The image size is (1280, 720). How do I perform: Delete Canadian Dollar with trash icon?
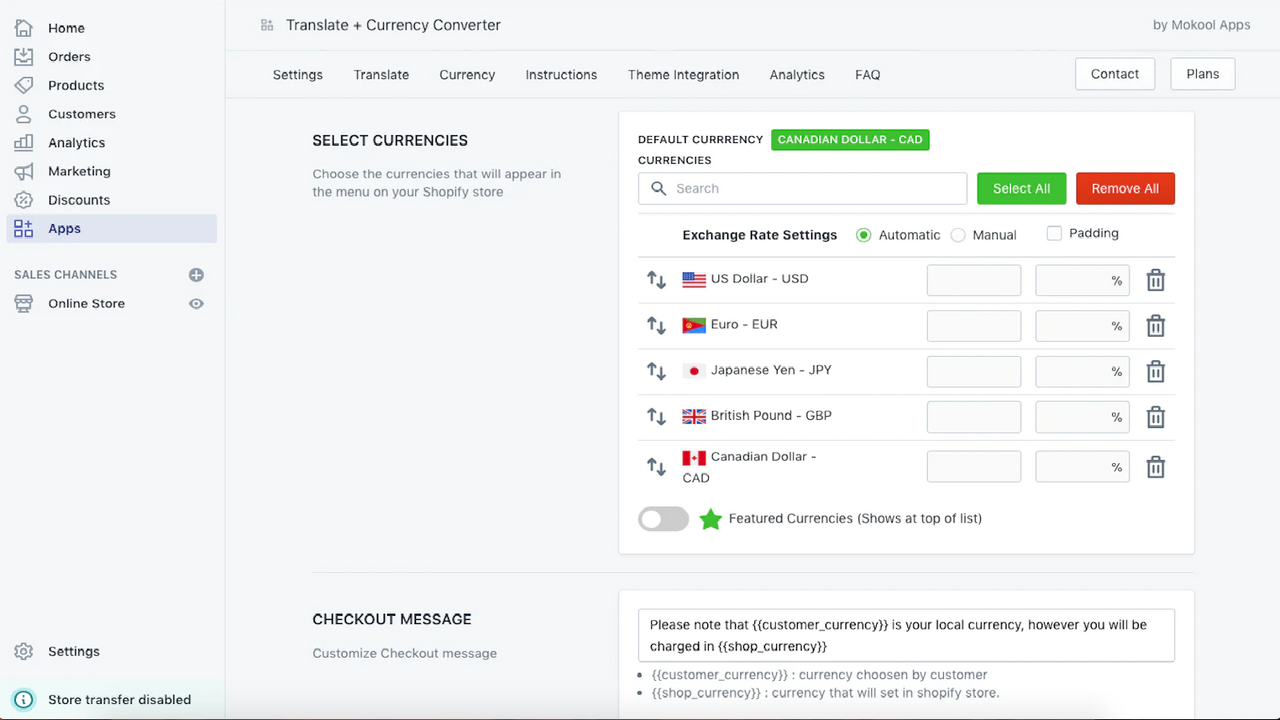pos(1155,466)
